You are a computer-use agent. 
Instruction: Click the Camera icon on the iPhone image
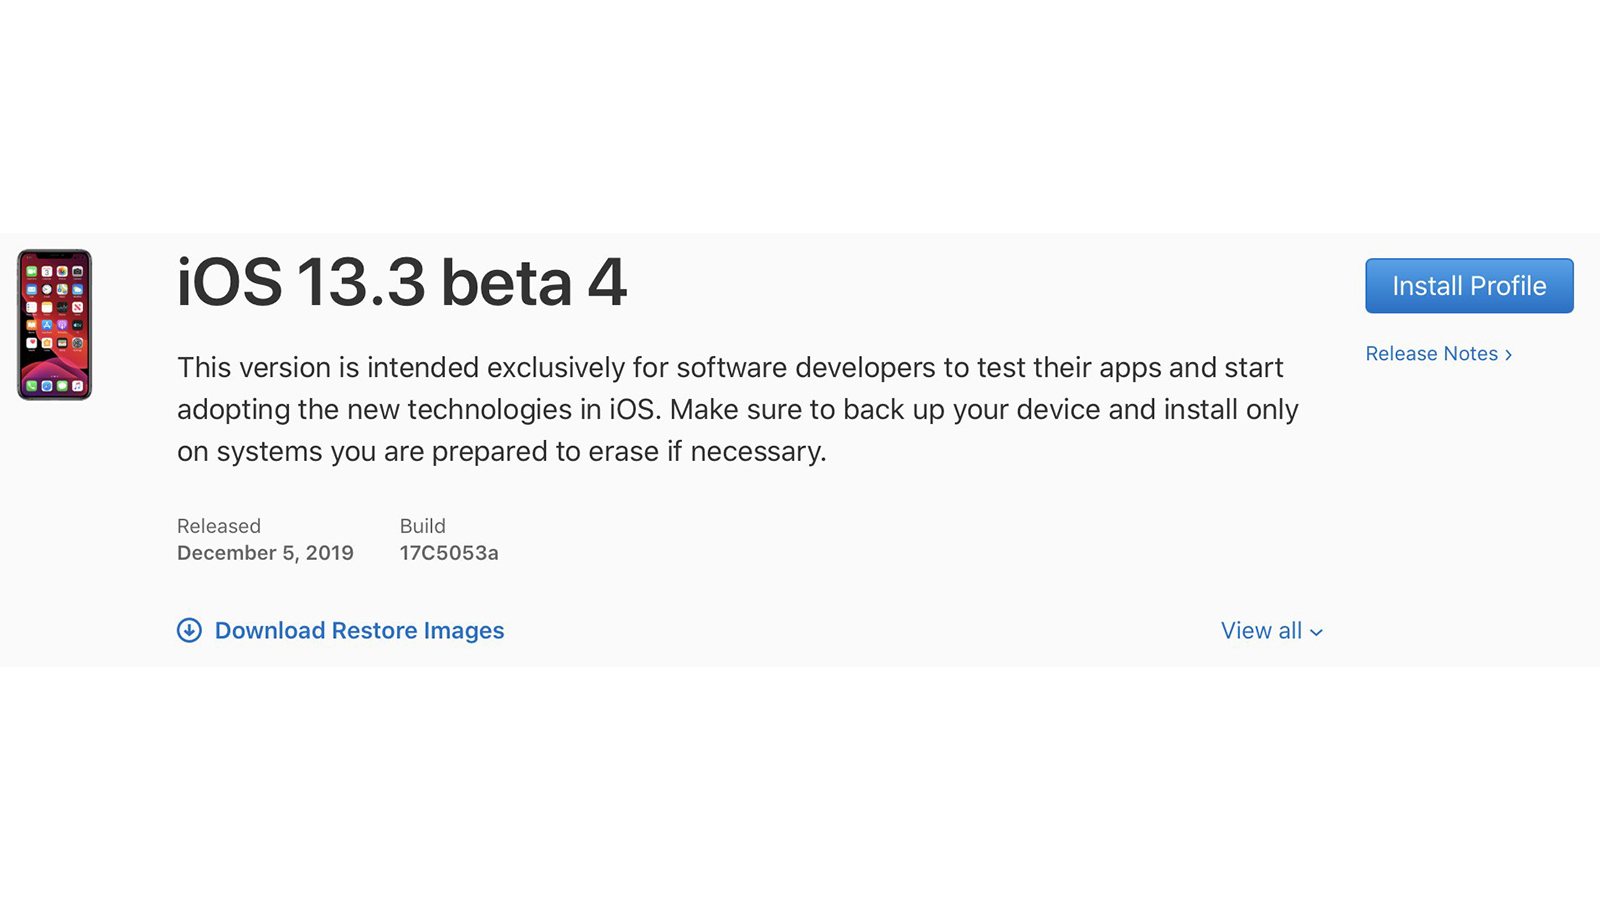(x=77, y=272)
